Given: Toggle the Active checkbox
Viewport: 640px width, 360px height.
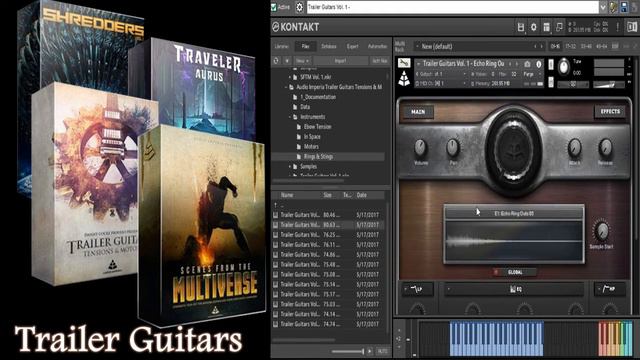Looking at the screenshot, I should pyautogui.click(x=274, y=7).
